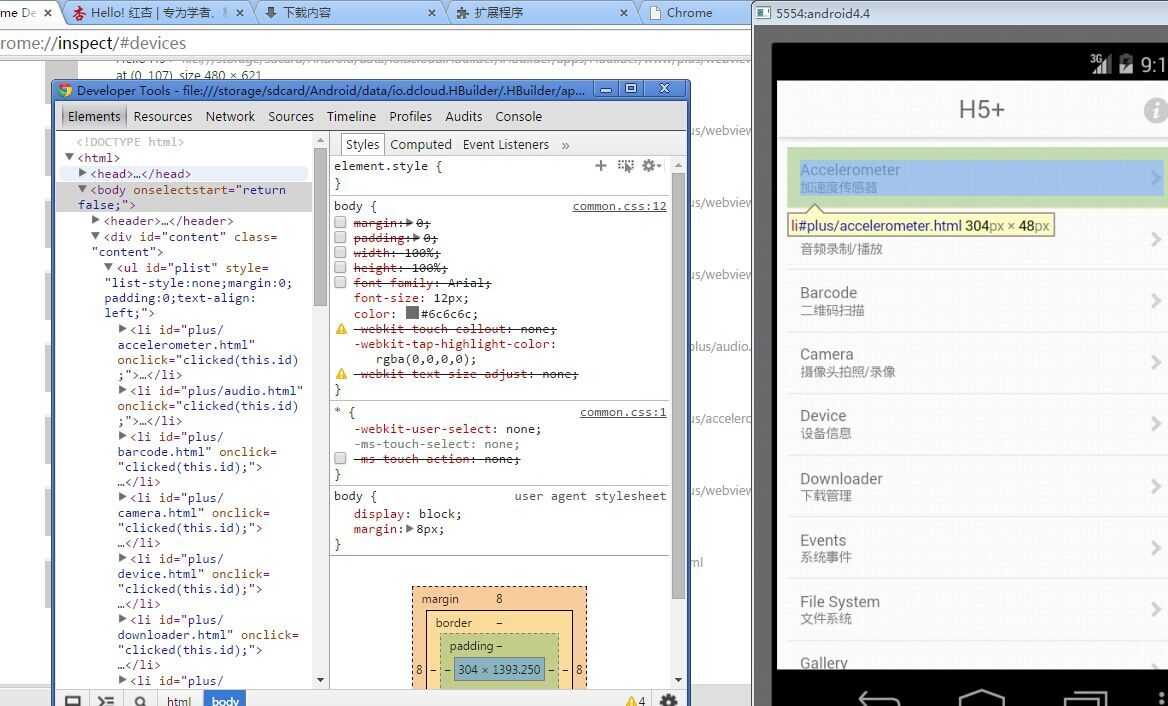The width and height of the screenshot is (1168, 706).
Task: Click the Styles pane vertical scrollbar
Action: tap(678, 387)
